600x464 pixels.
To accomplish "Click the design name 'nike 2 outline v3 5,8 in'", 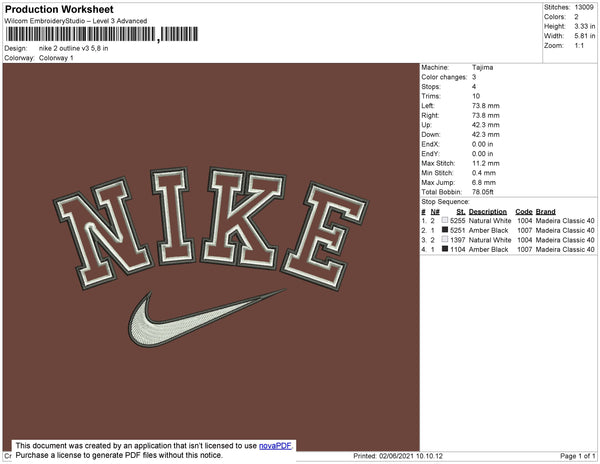I will click(73, 48).
